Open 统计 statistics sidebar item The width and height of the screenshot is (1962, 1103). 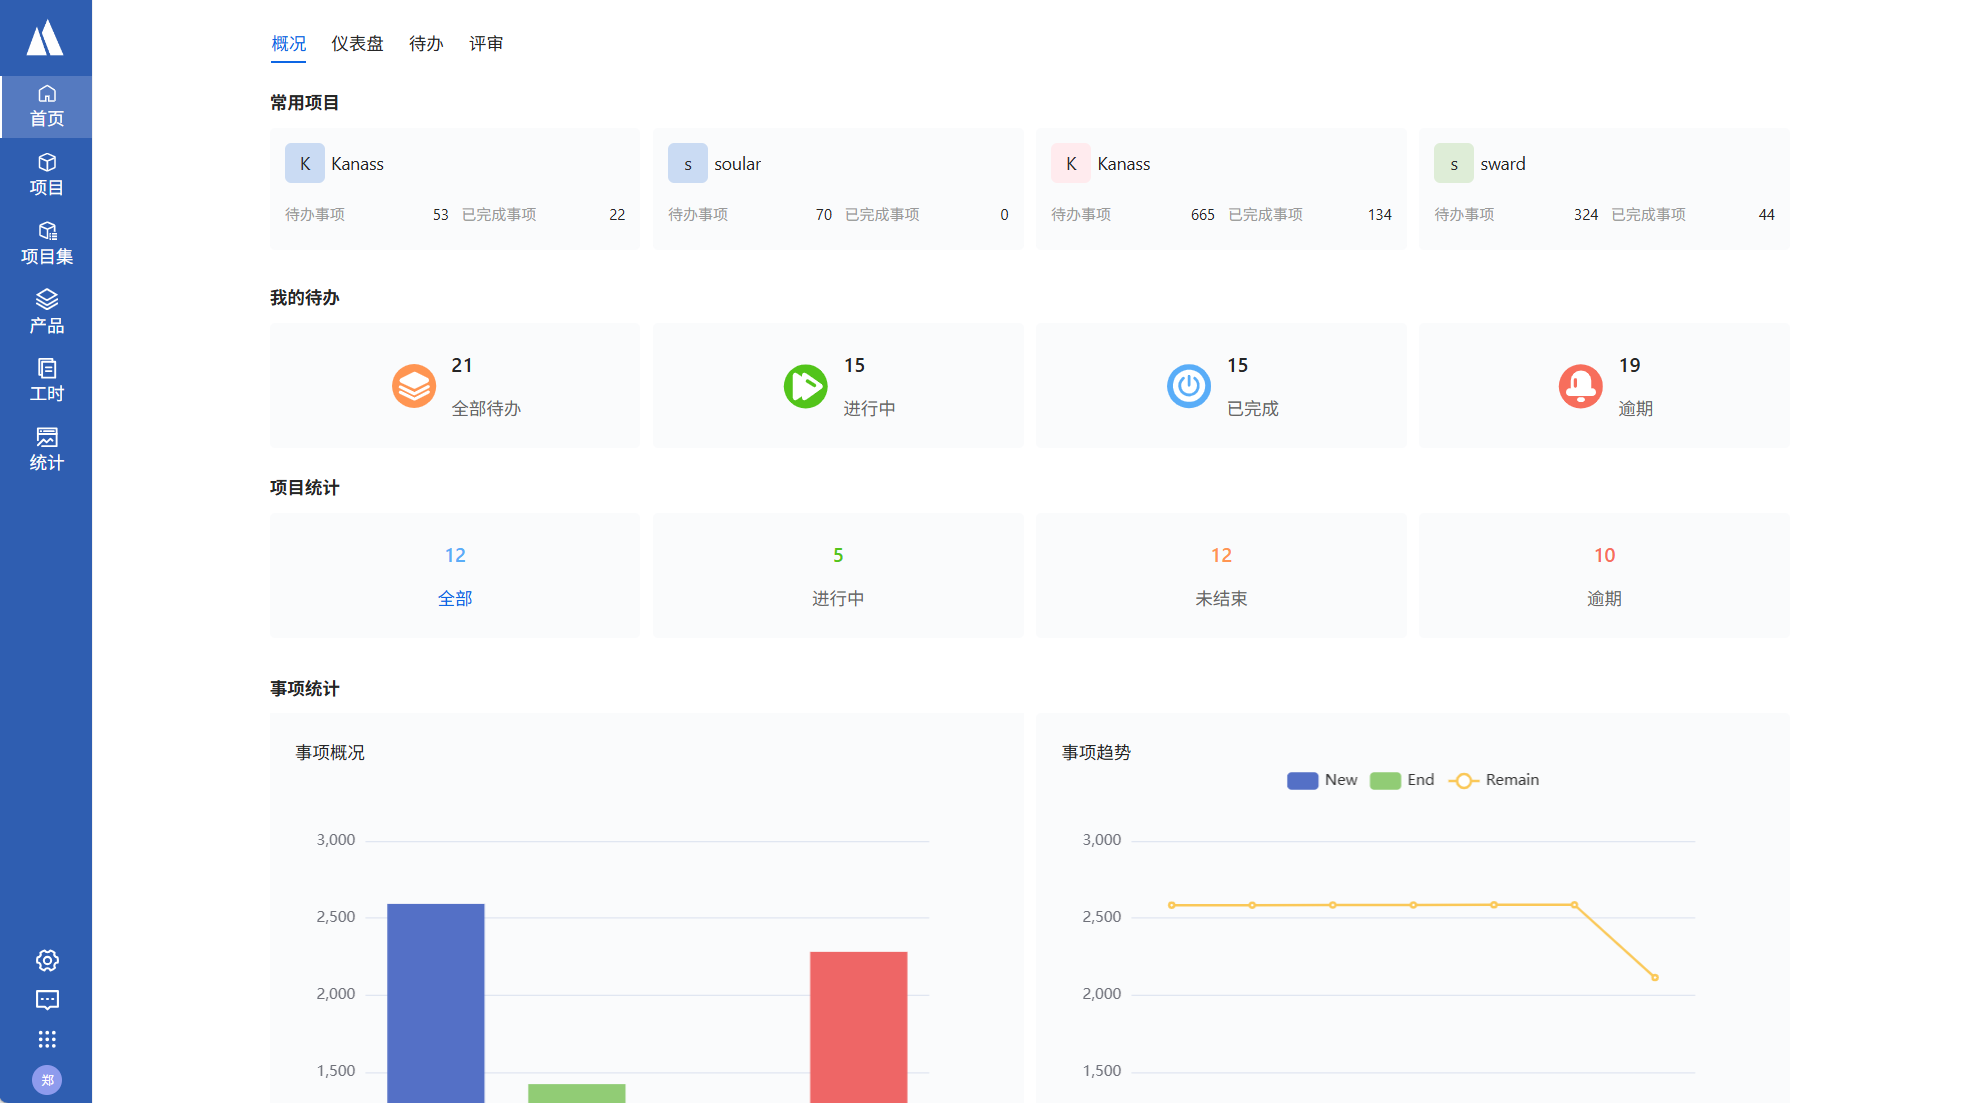[46, 449]
